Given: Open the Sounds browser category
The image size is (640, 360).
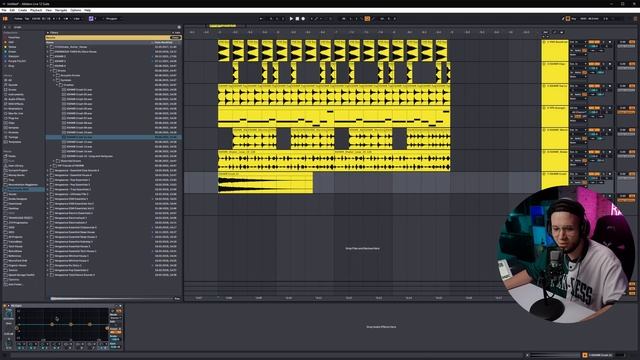Looking at the screenshot, I should click(x=13, y=85).
